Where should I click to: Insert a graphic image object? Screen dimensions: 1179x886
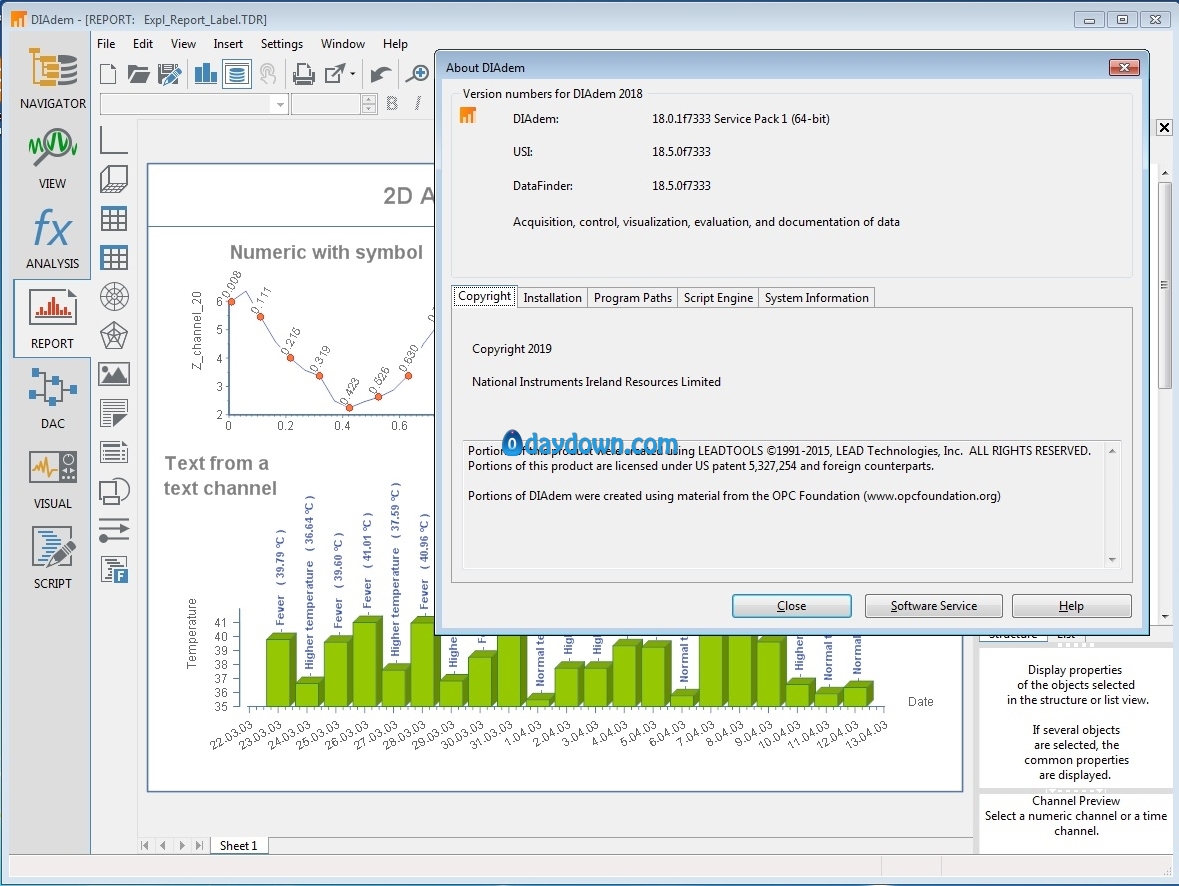tap(114, 374)
